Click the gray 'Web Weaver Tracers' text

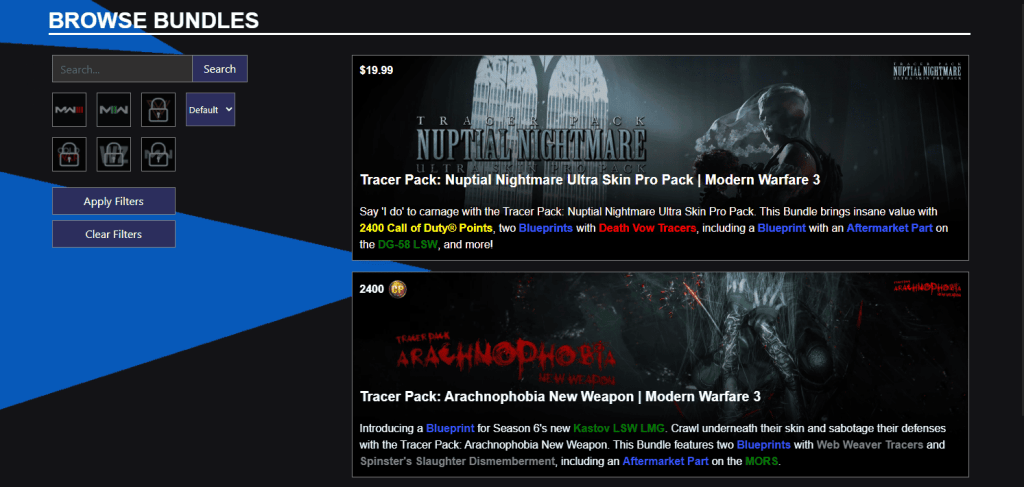(x=871, y=445)
